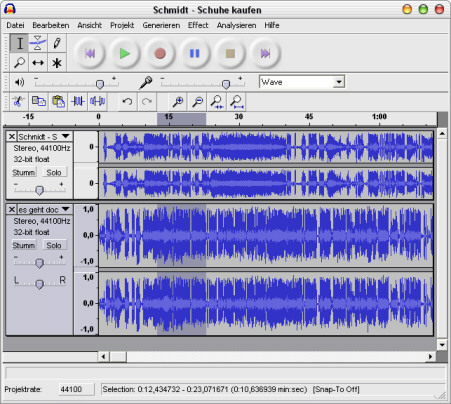Click the Projektrate field showing 44100

tap(76, 389)
